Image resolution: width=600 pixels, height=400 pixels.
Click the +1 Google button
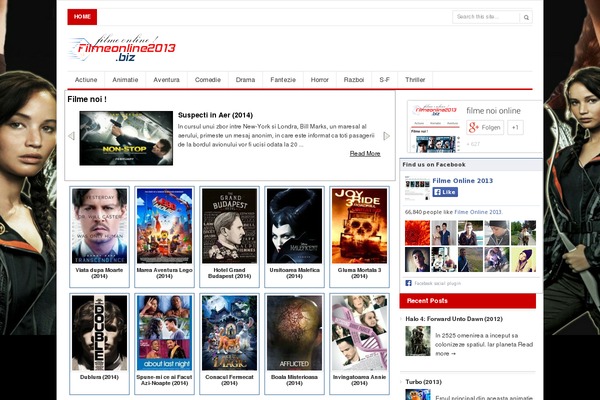coord(515,127)
